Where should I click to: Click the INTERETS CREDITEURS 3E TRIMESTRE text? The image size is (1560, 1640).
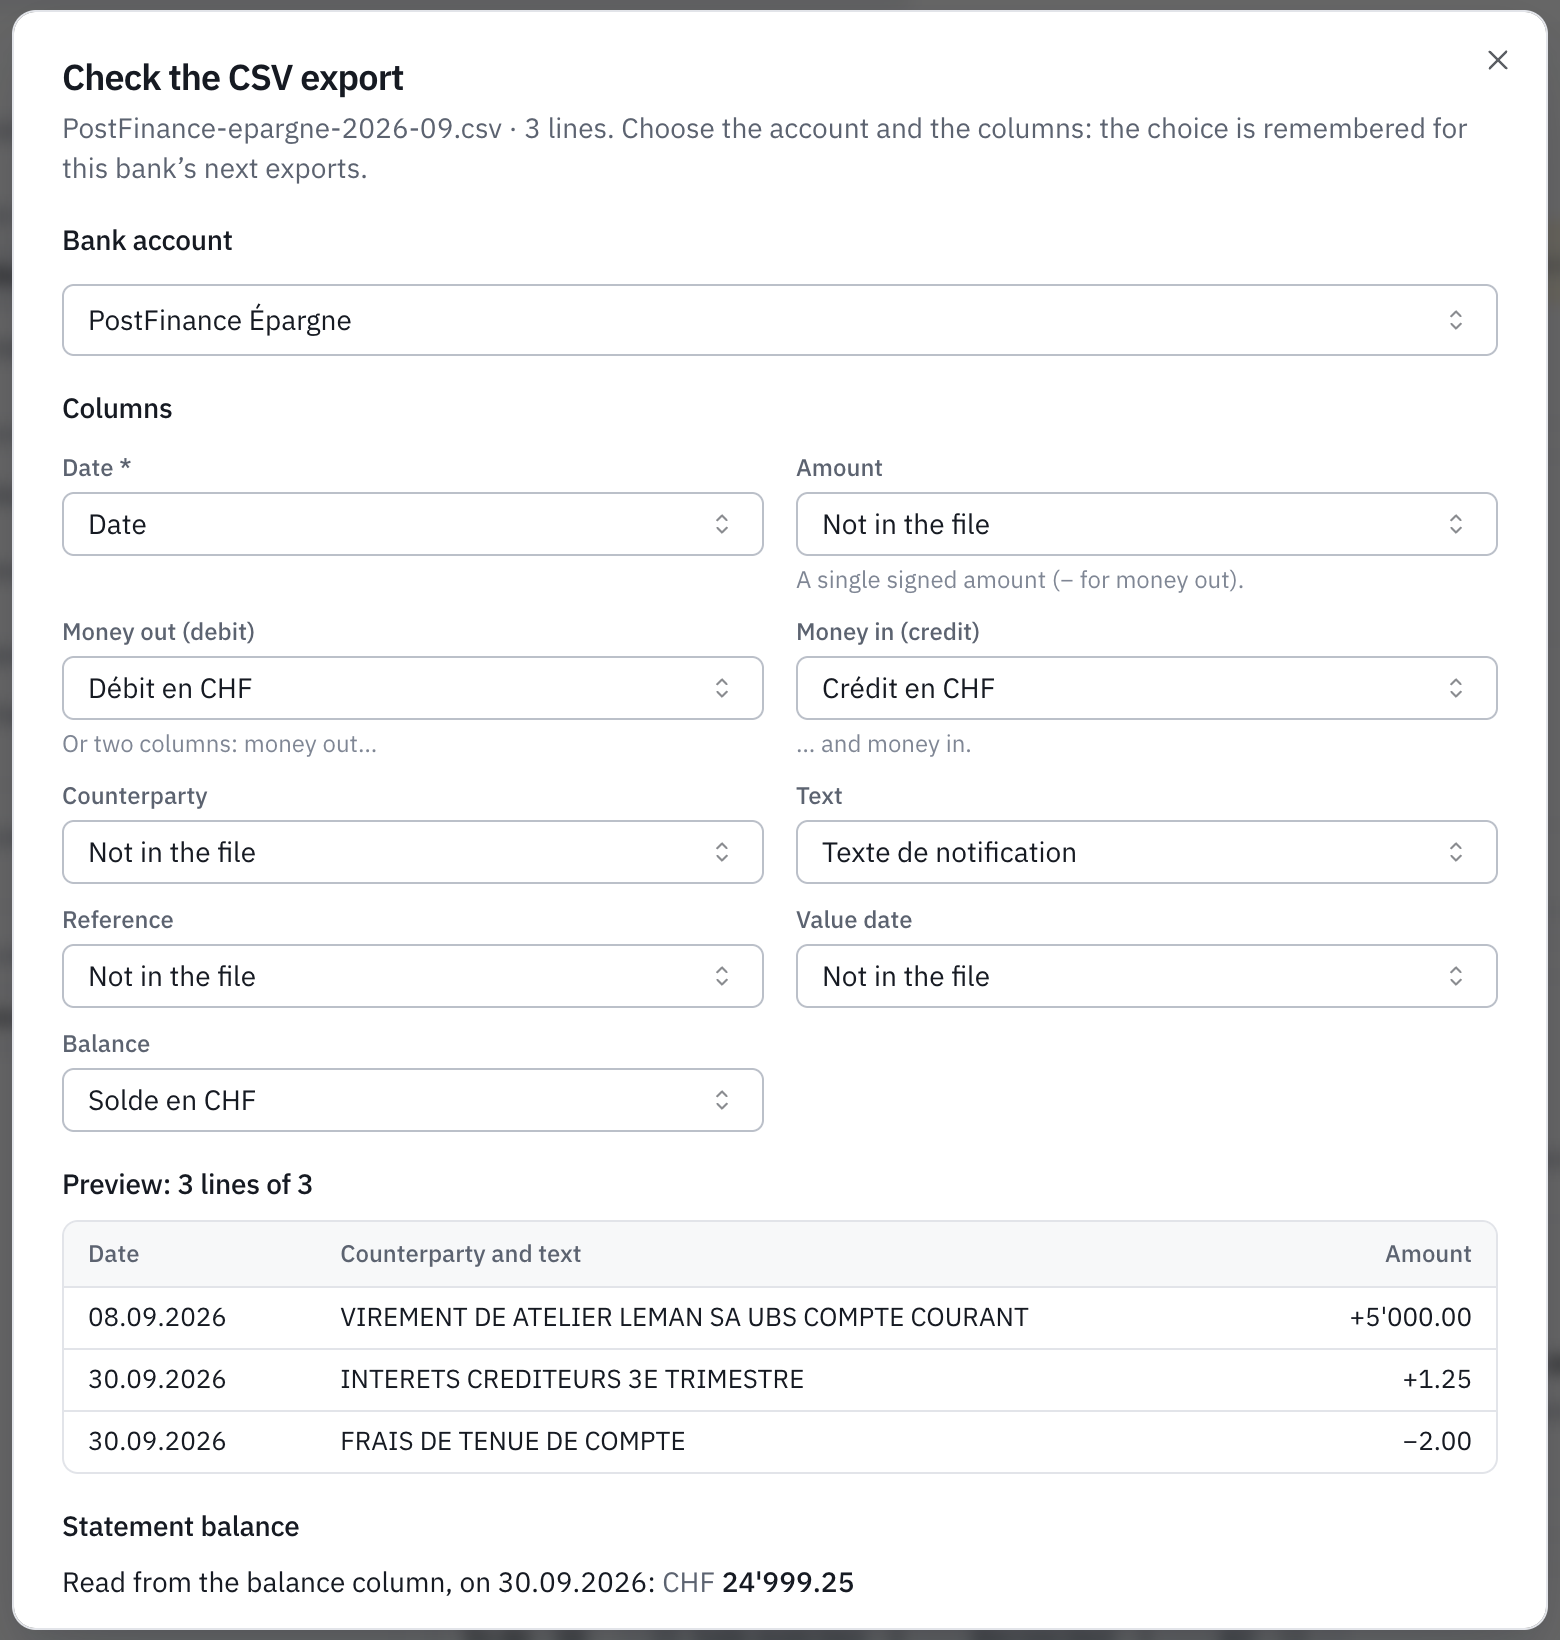572,1379
